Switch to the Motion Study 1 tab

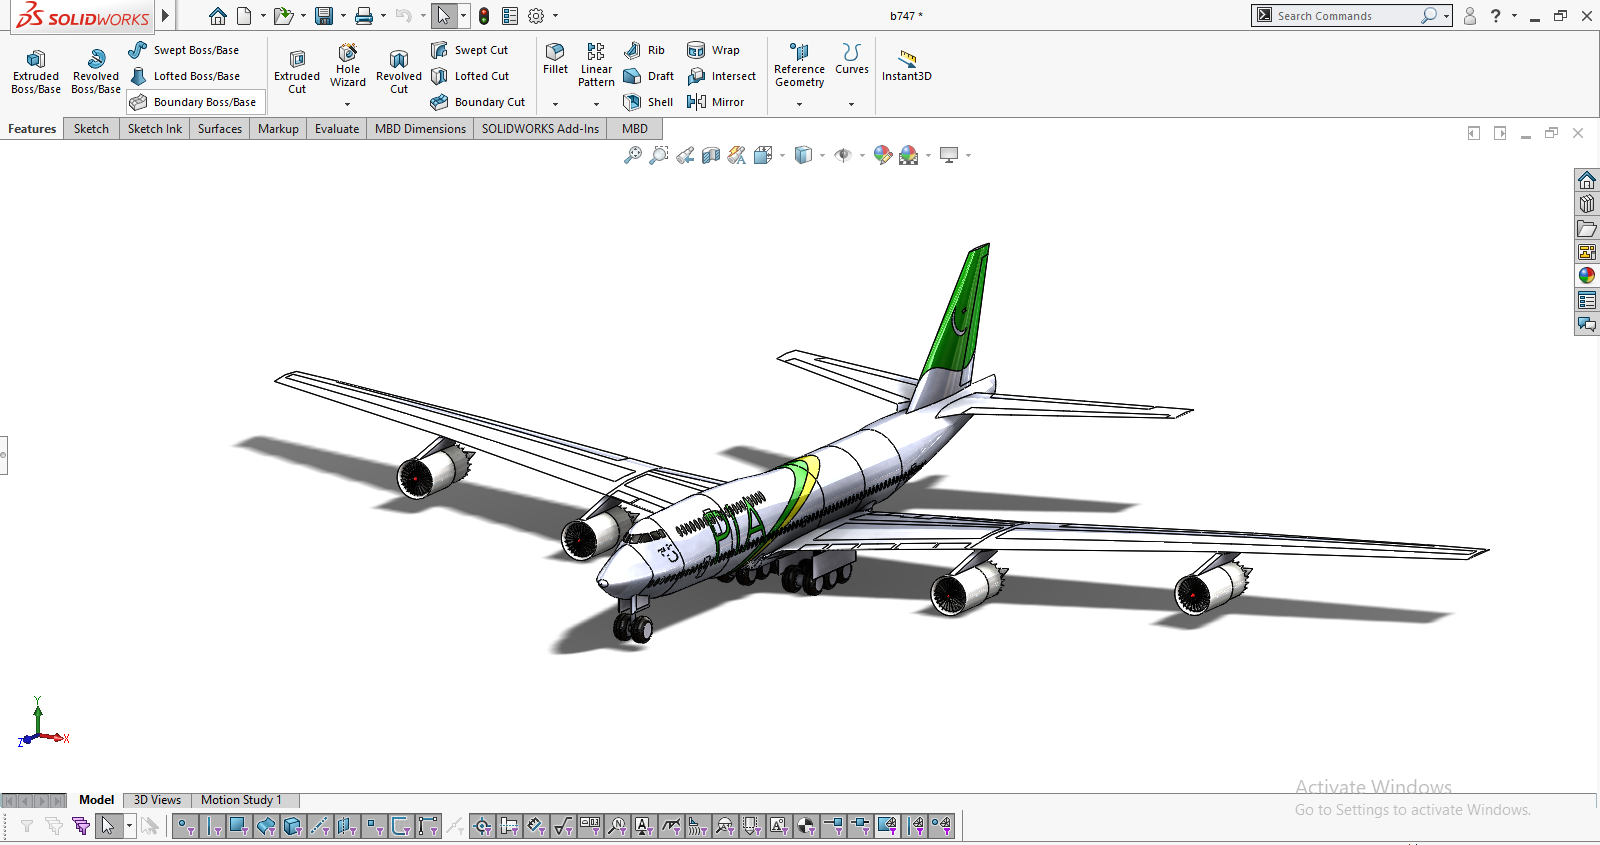pyautogui.click(x=241, y=800)
